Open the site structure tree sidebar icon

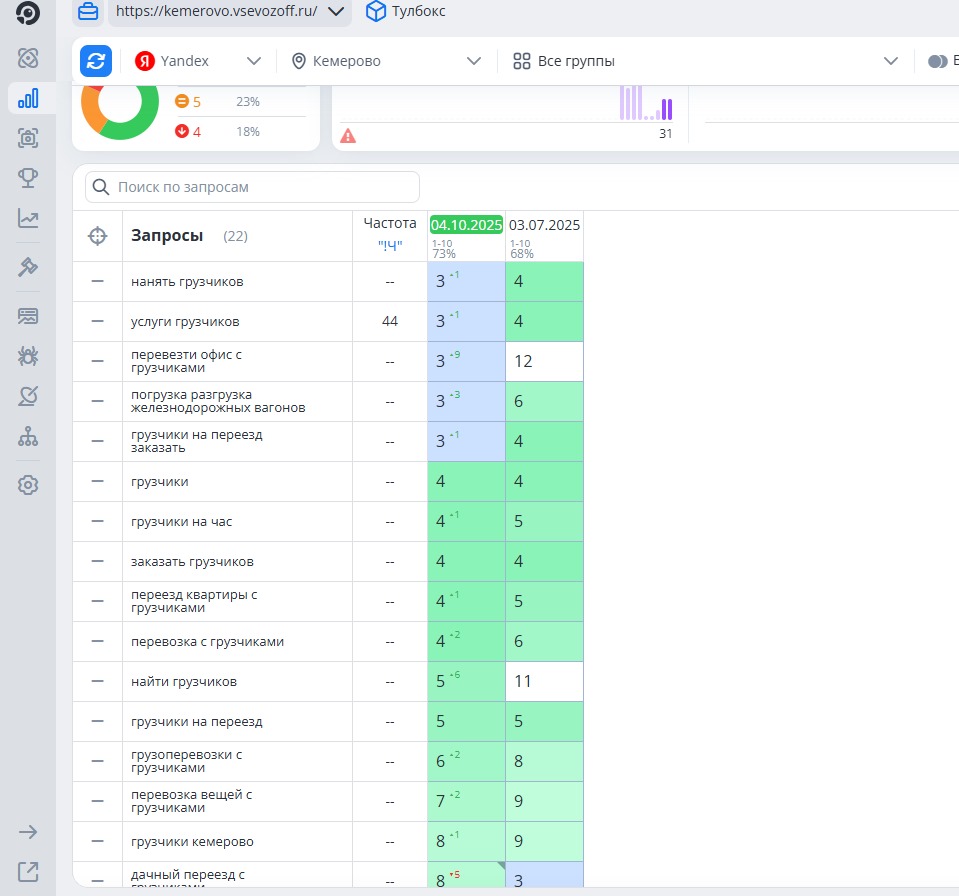[x=28, y=437]
